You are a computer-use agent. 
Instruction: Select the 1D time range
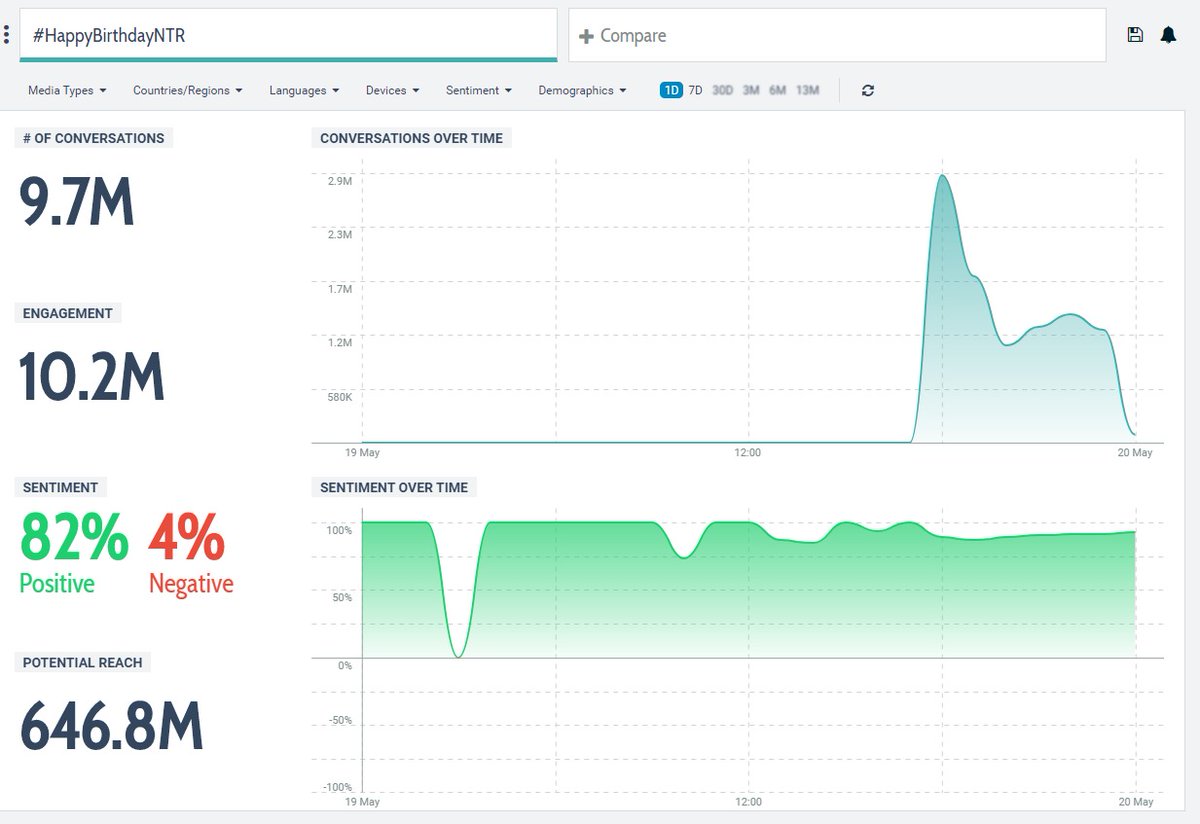[x=670, y=90]
